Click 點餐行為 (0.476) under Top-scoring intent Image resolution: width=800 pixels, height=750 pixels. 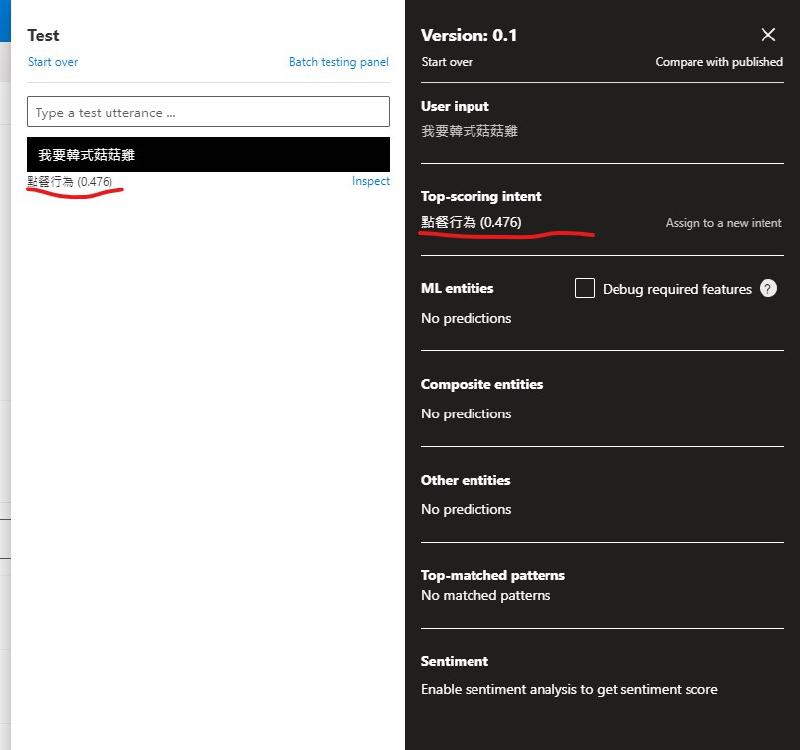pos(471,222)
